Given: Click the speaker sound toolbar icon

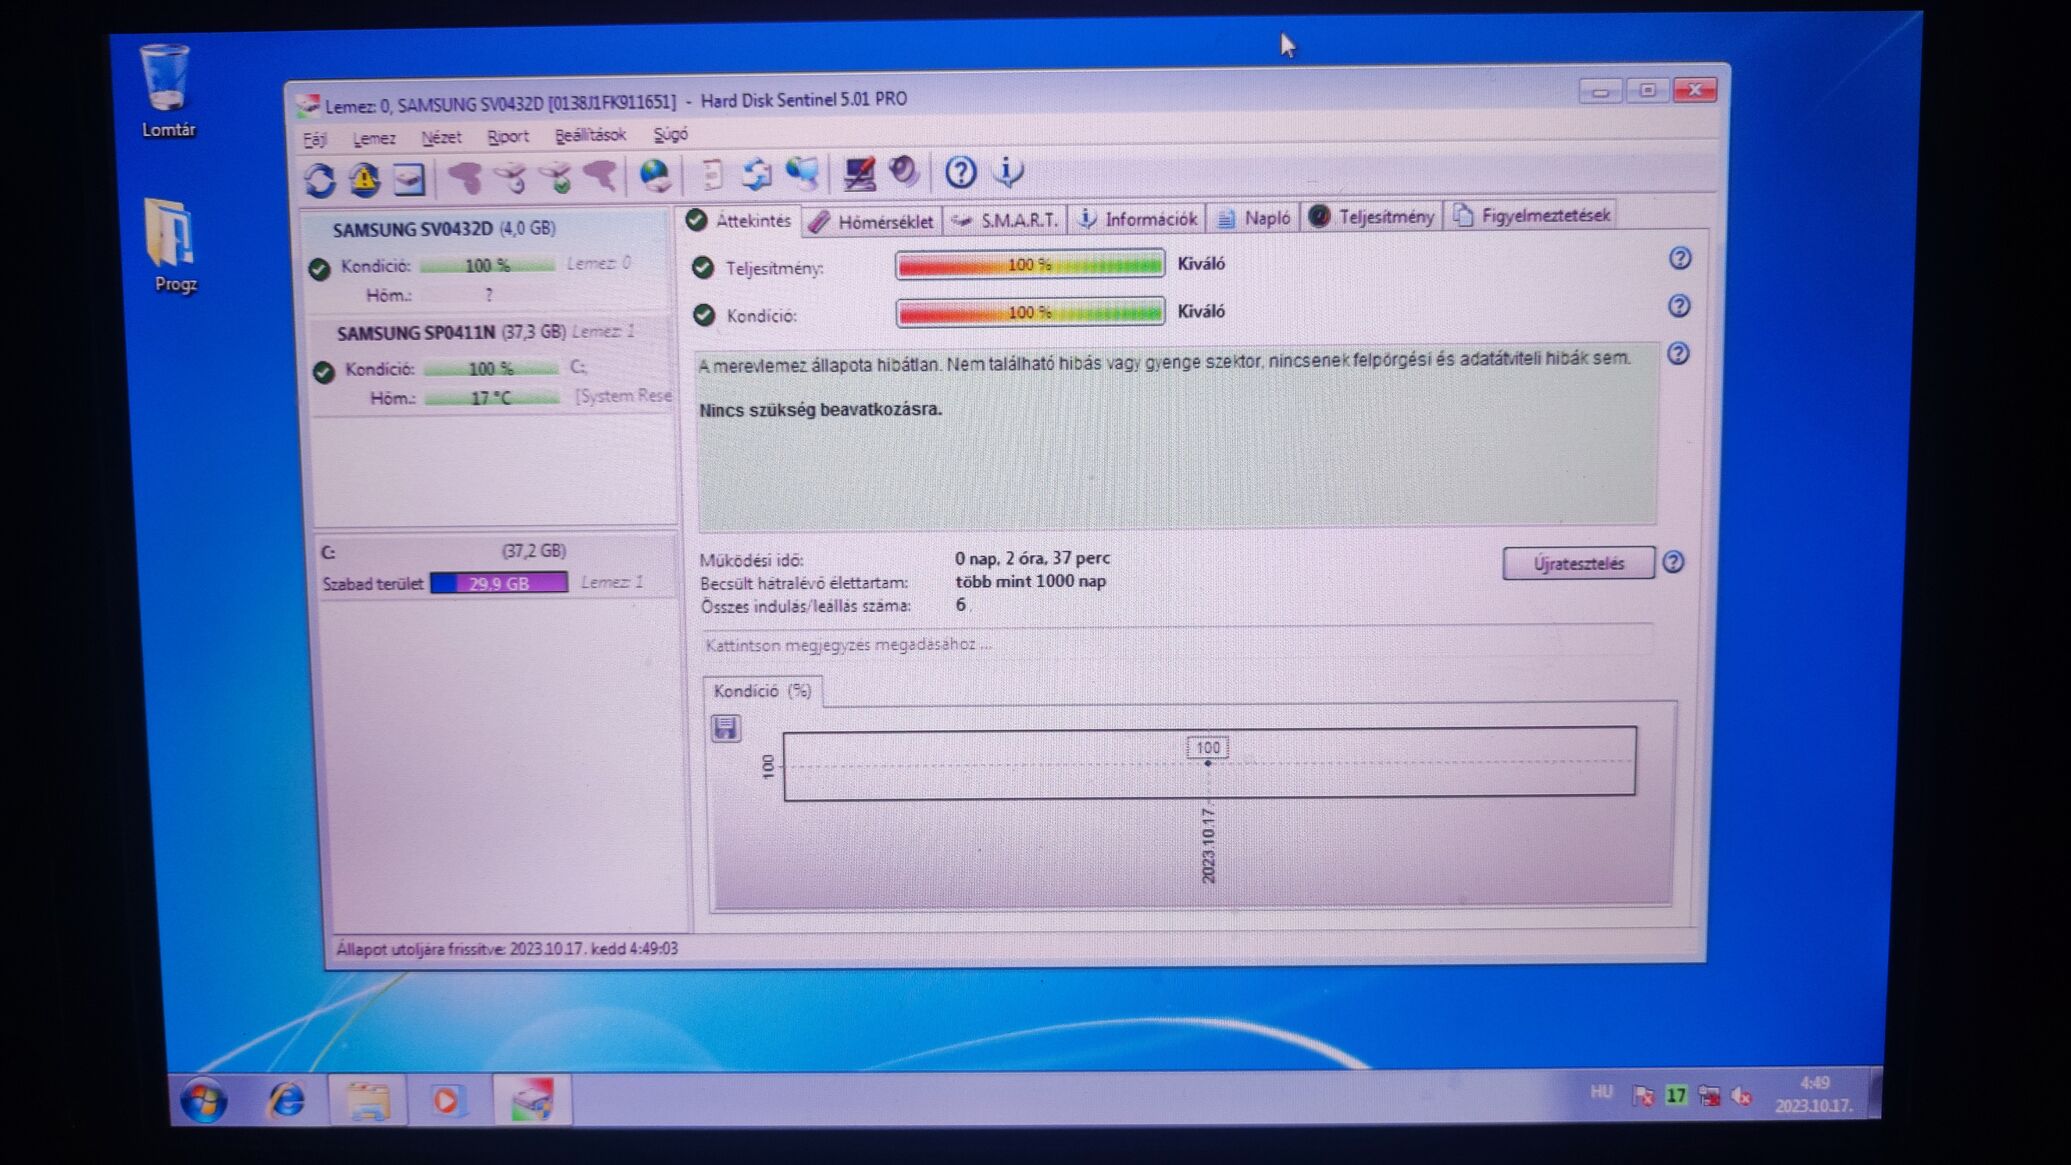Looking at the screenshot, I should tap(903, 173).
